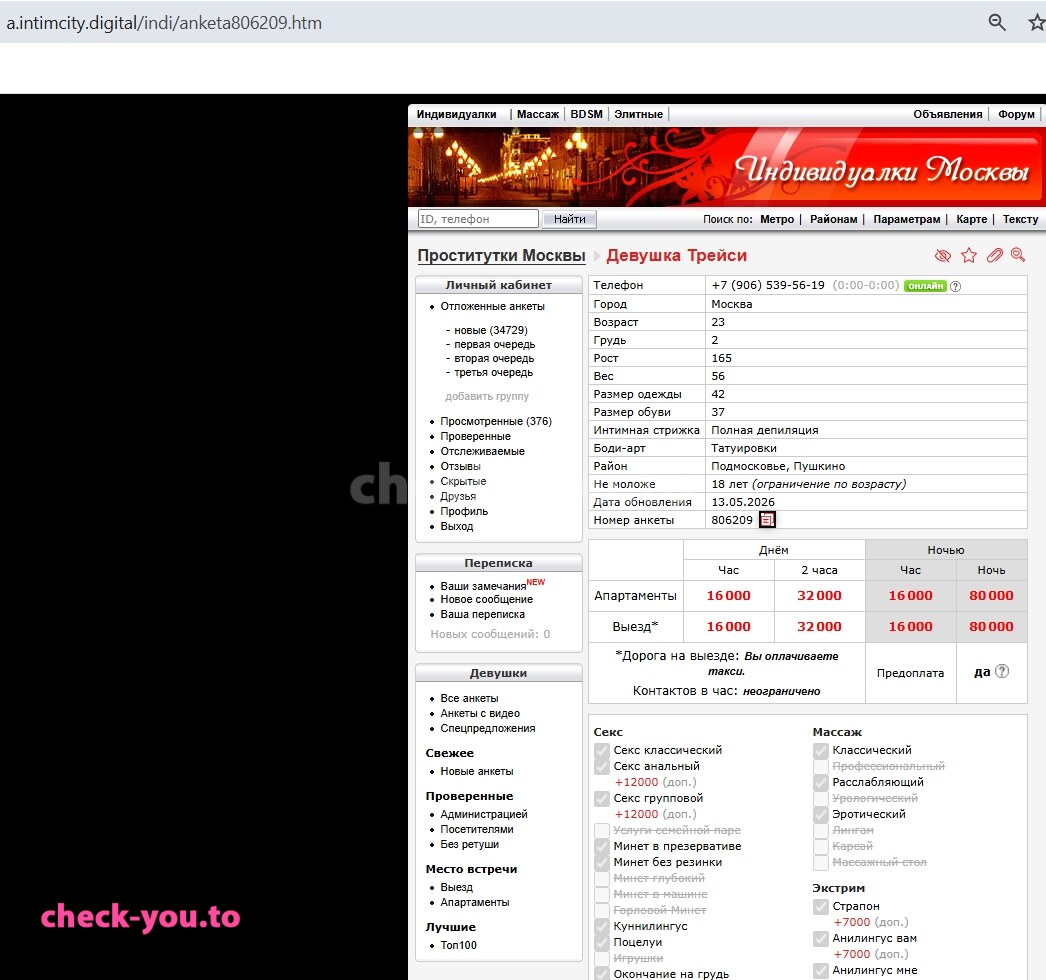Image resolution: width=1046 pixels, height=980 pixels.
Task: Click the добавить группу link
Action: pyautogui.click(x=487, y=396)
